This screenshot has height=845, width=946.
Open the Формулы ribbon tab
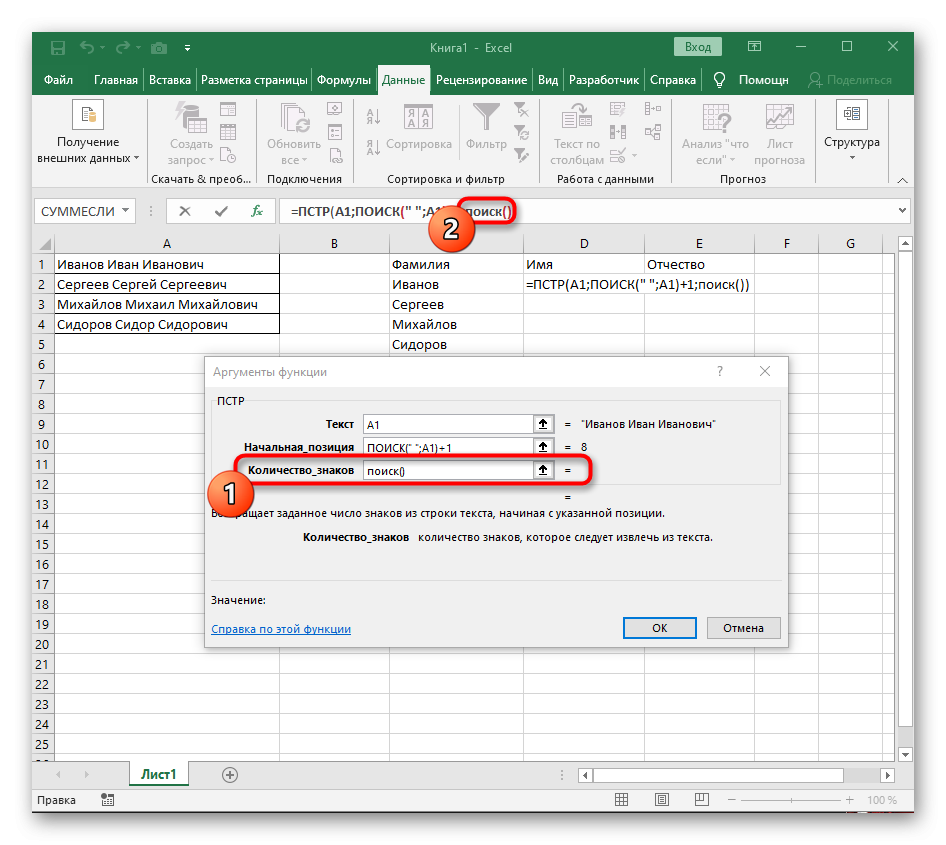(x=344, y=80)
